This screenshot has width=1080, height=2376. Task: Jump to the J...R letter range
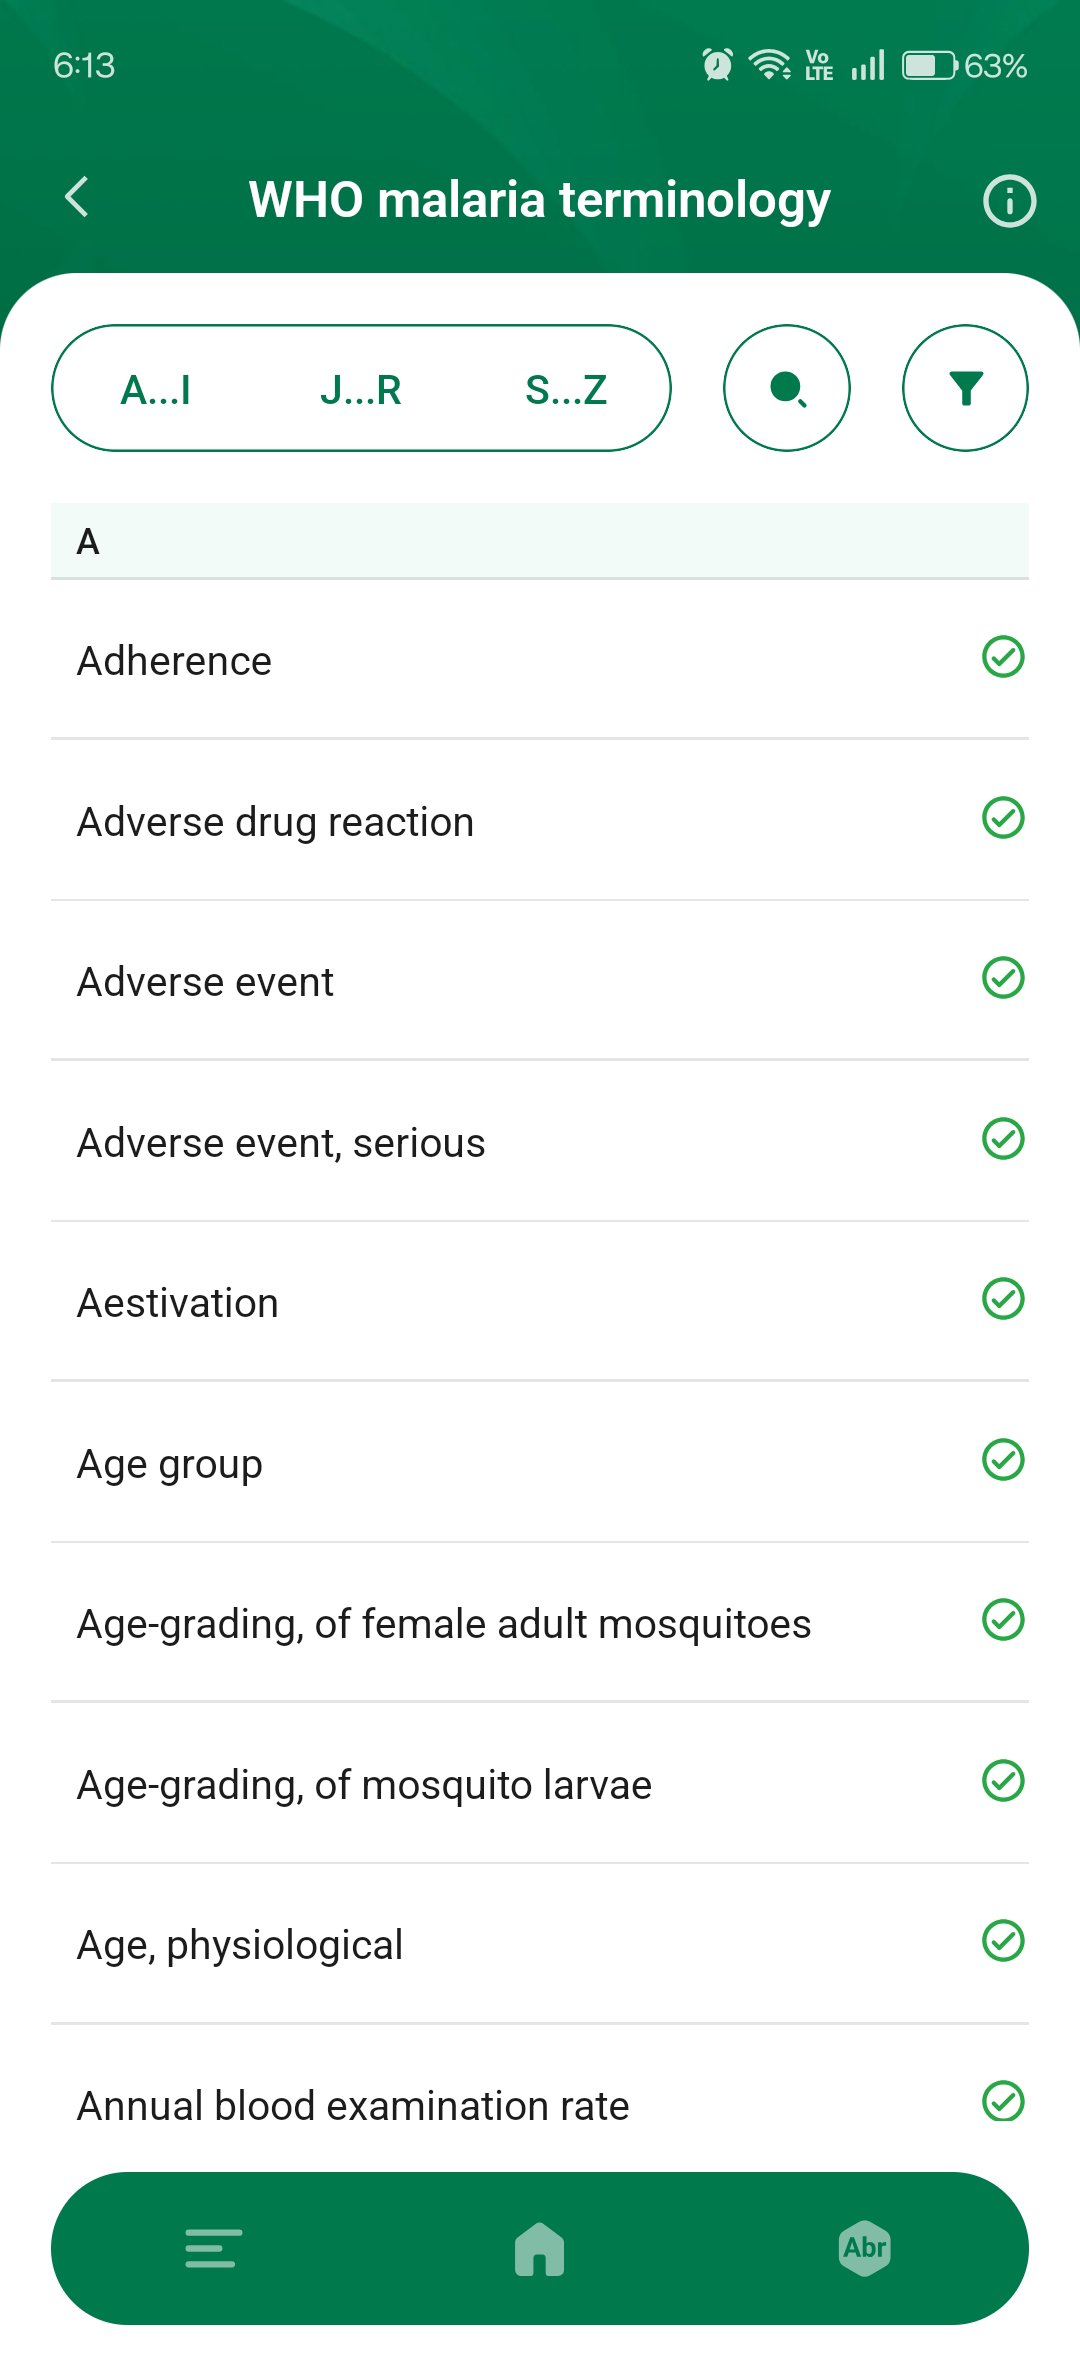(361, 390)
